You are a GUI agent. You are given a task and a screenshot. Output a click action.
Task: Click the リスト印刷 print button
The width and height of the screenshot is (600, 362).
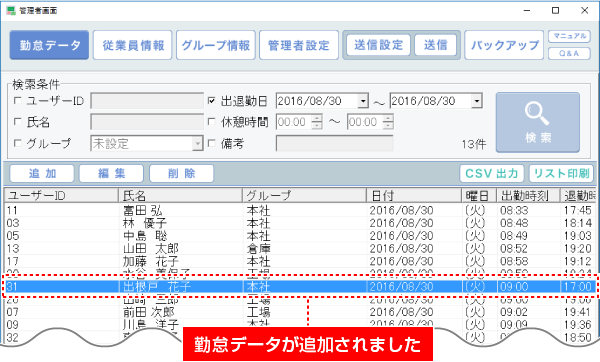click(561, 174)
